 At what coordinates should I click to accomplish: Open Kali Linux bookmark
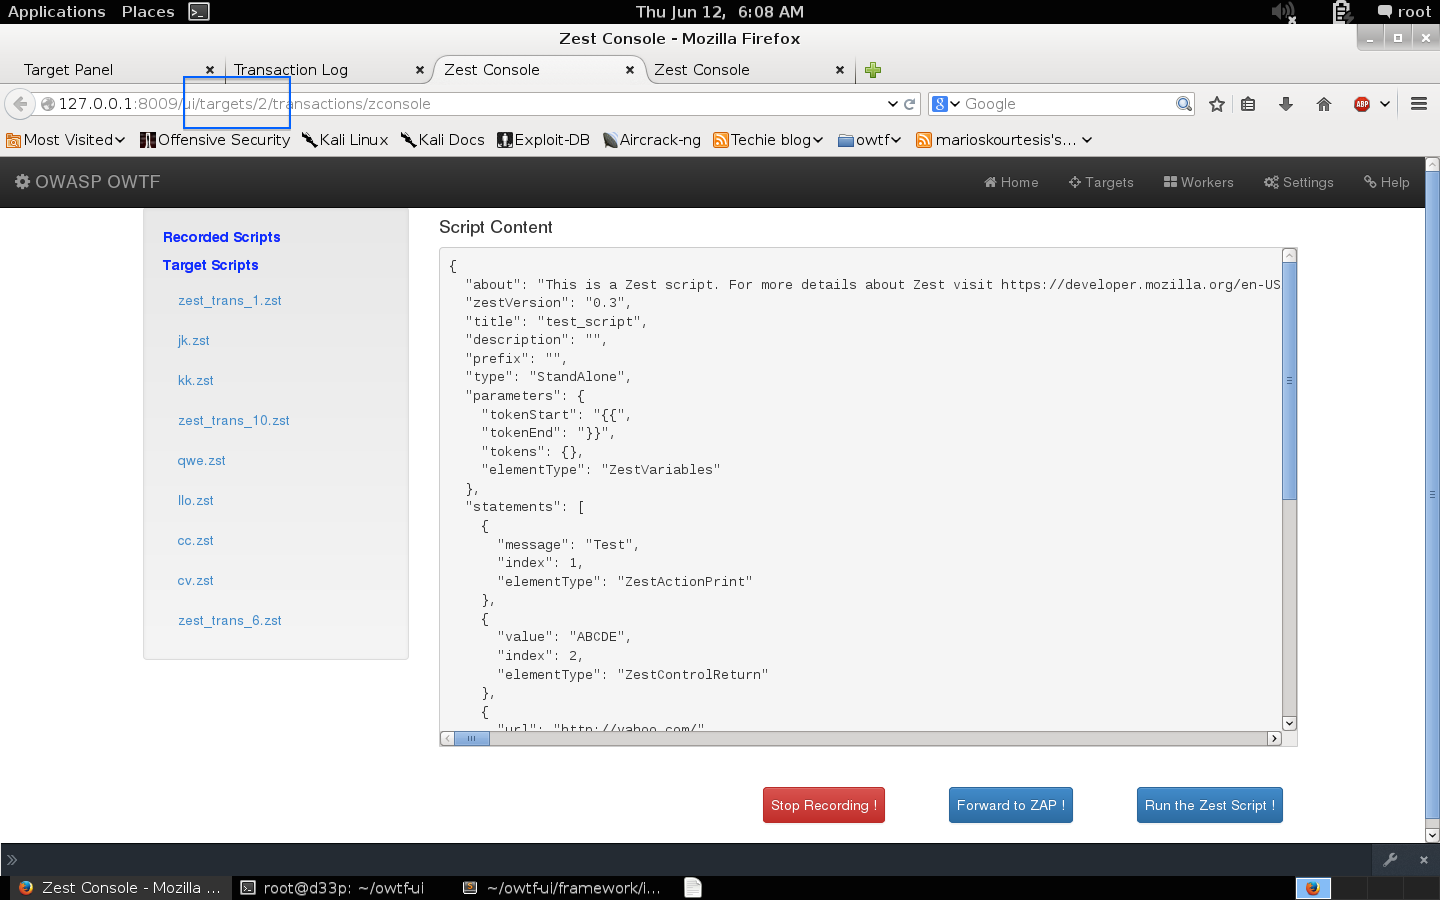(x=345, y=140)
